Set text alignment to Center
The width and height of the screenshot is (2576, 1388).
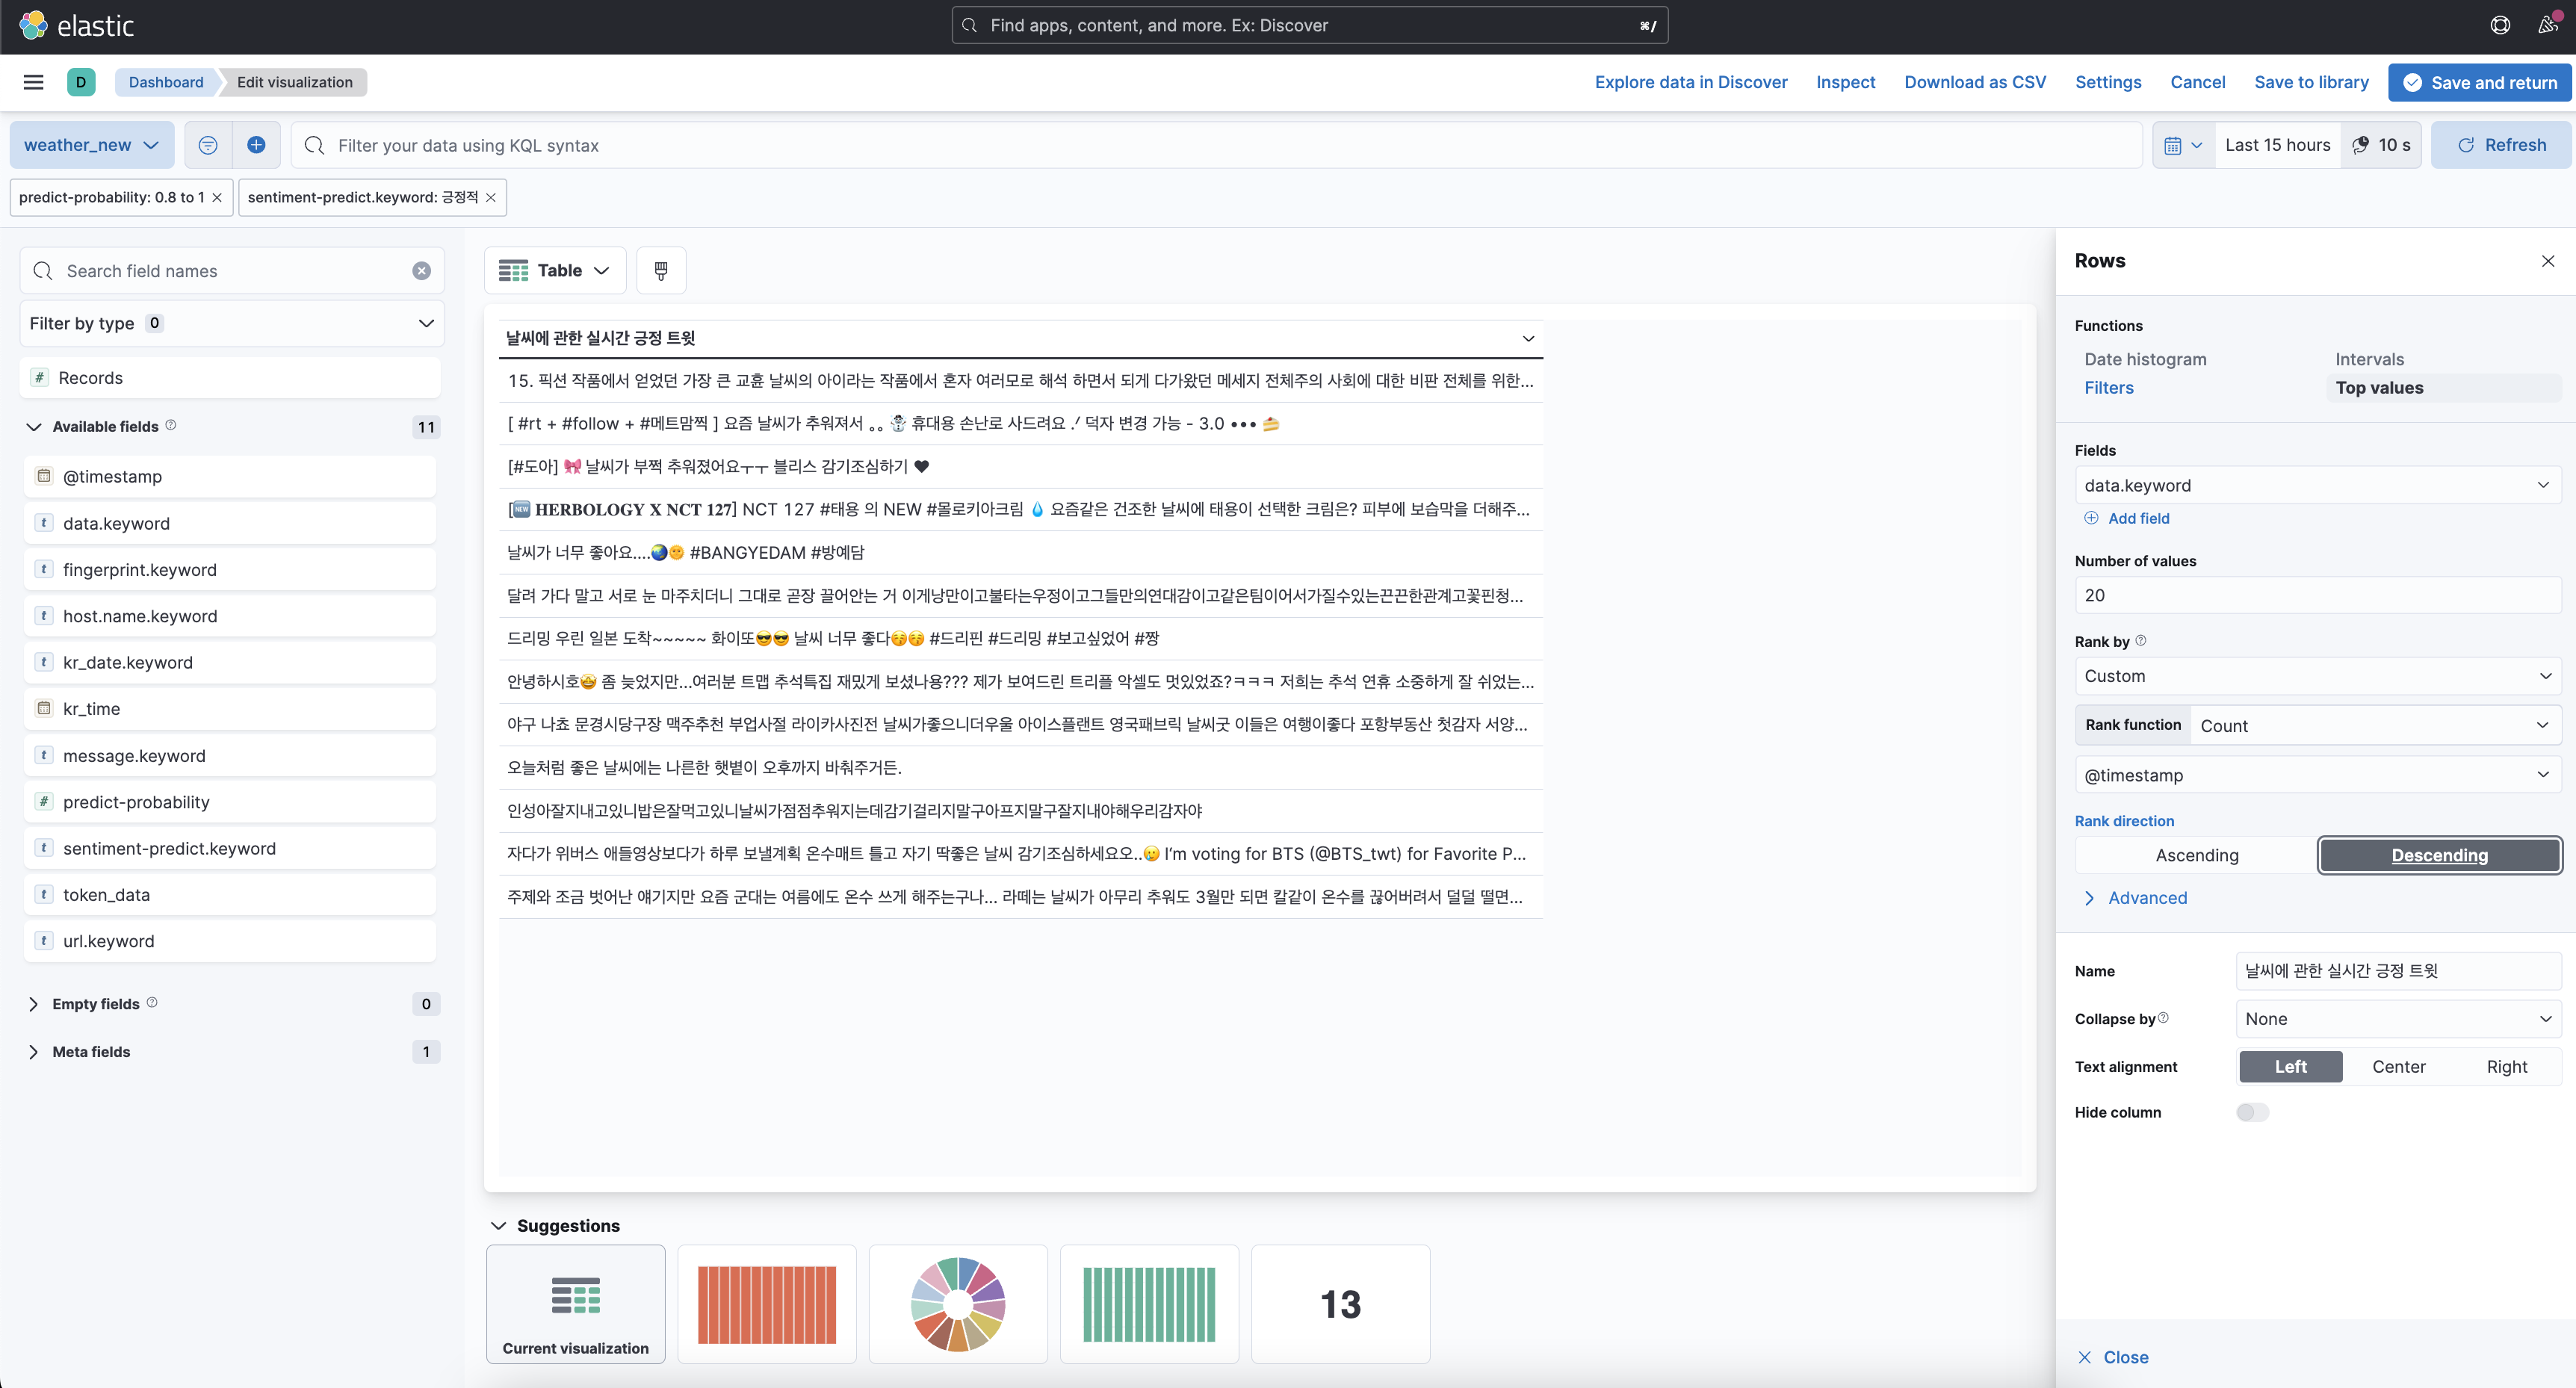pos(2398,1066)
